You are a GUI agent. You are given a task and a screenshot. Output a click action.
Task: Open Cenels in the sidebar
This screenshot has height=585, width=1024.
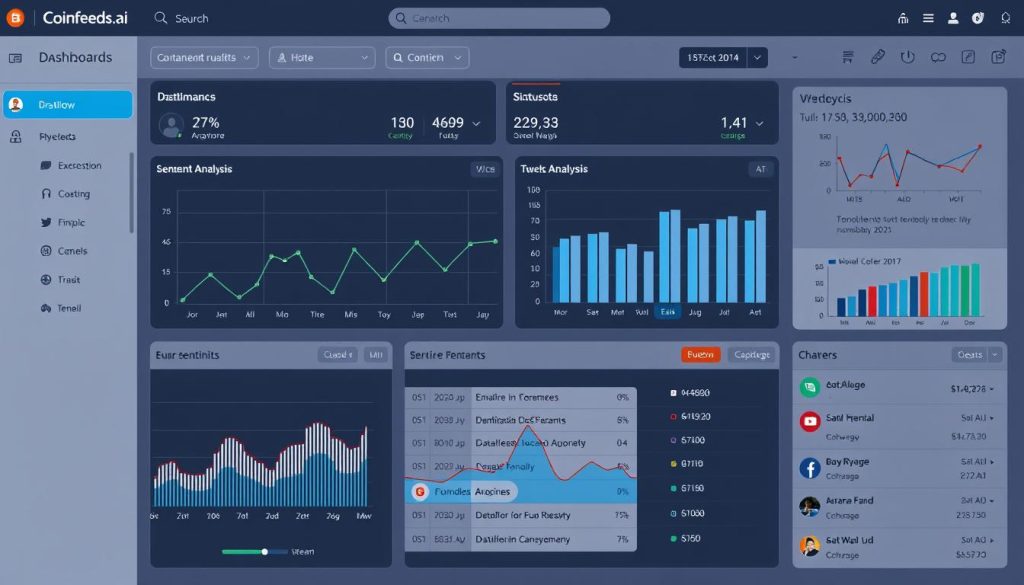(72, 251)
